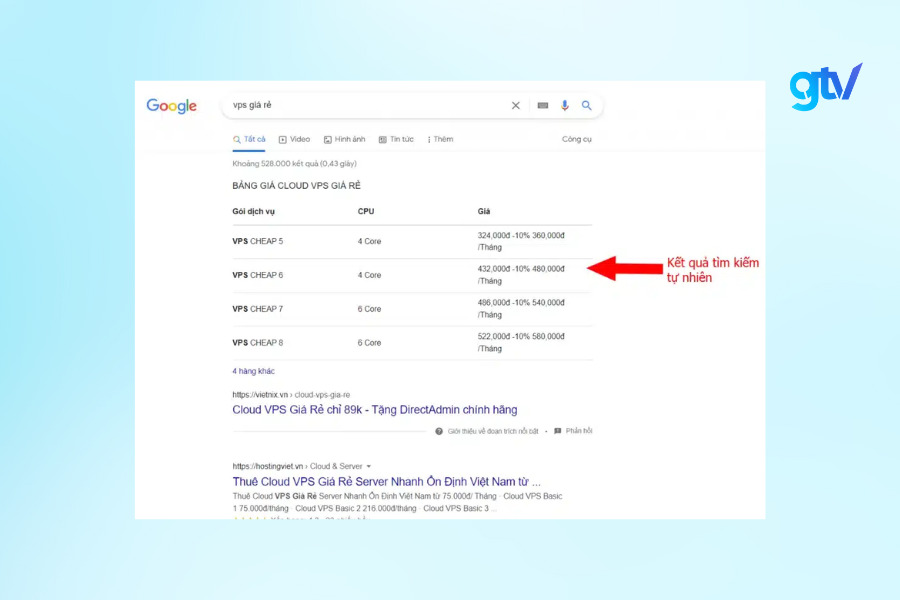
Task: Click into the search field with vps giá rẻ
Action: coord(360,105)
